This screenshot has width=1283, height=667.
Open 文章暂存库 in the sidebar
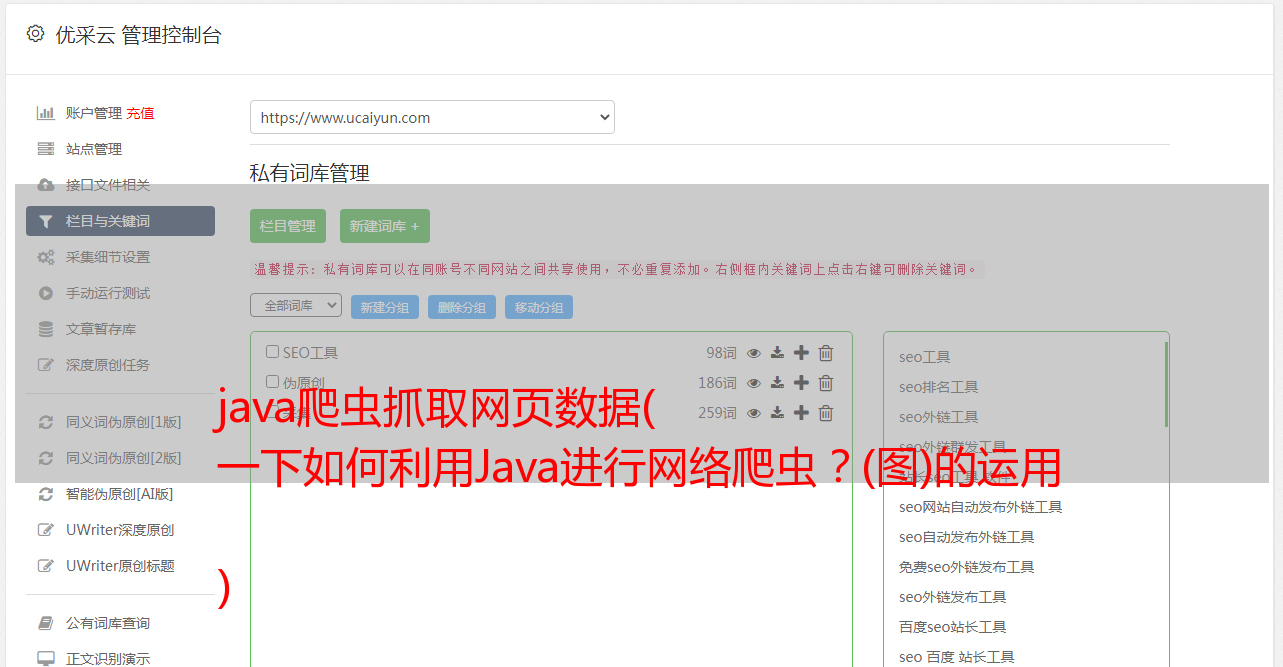101,329
